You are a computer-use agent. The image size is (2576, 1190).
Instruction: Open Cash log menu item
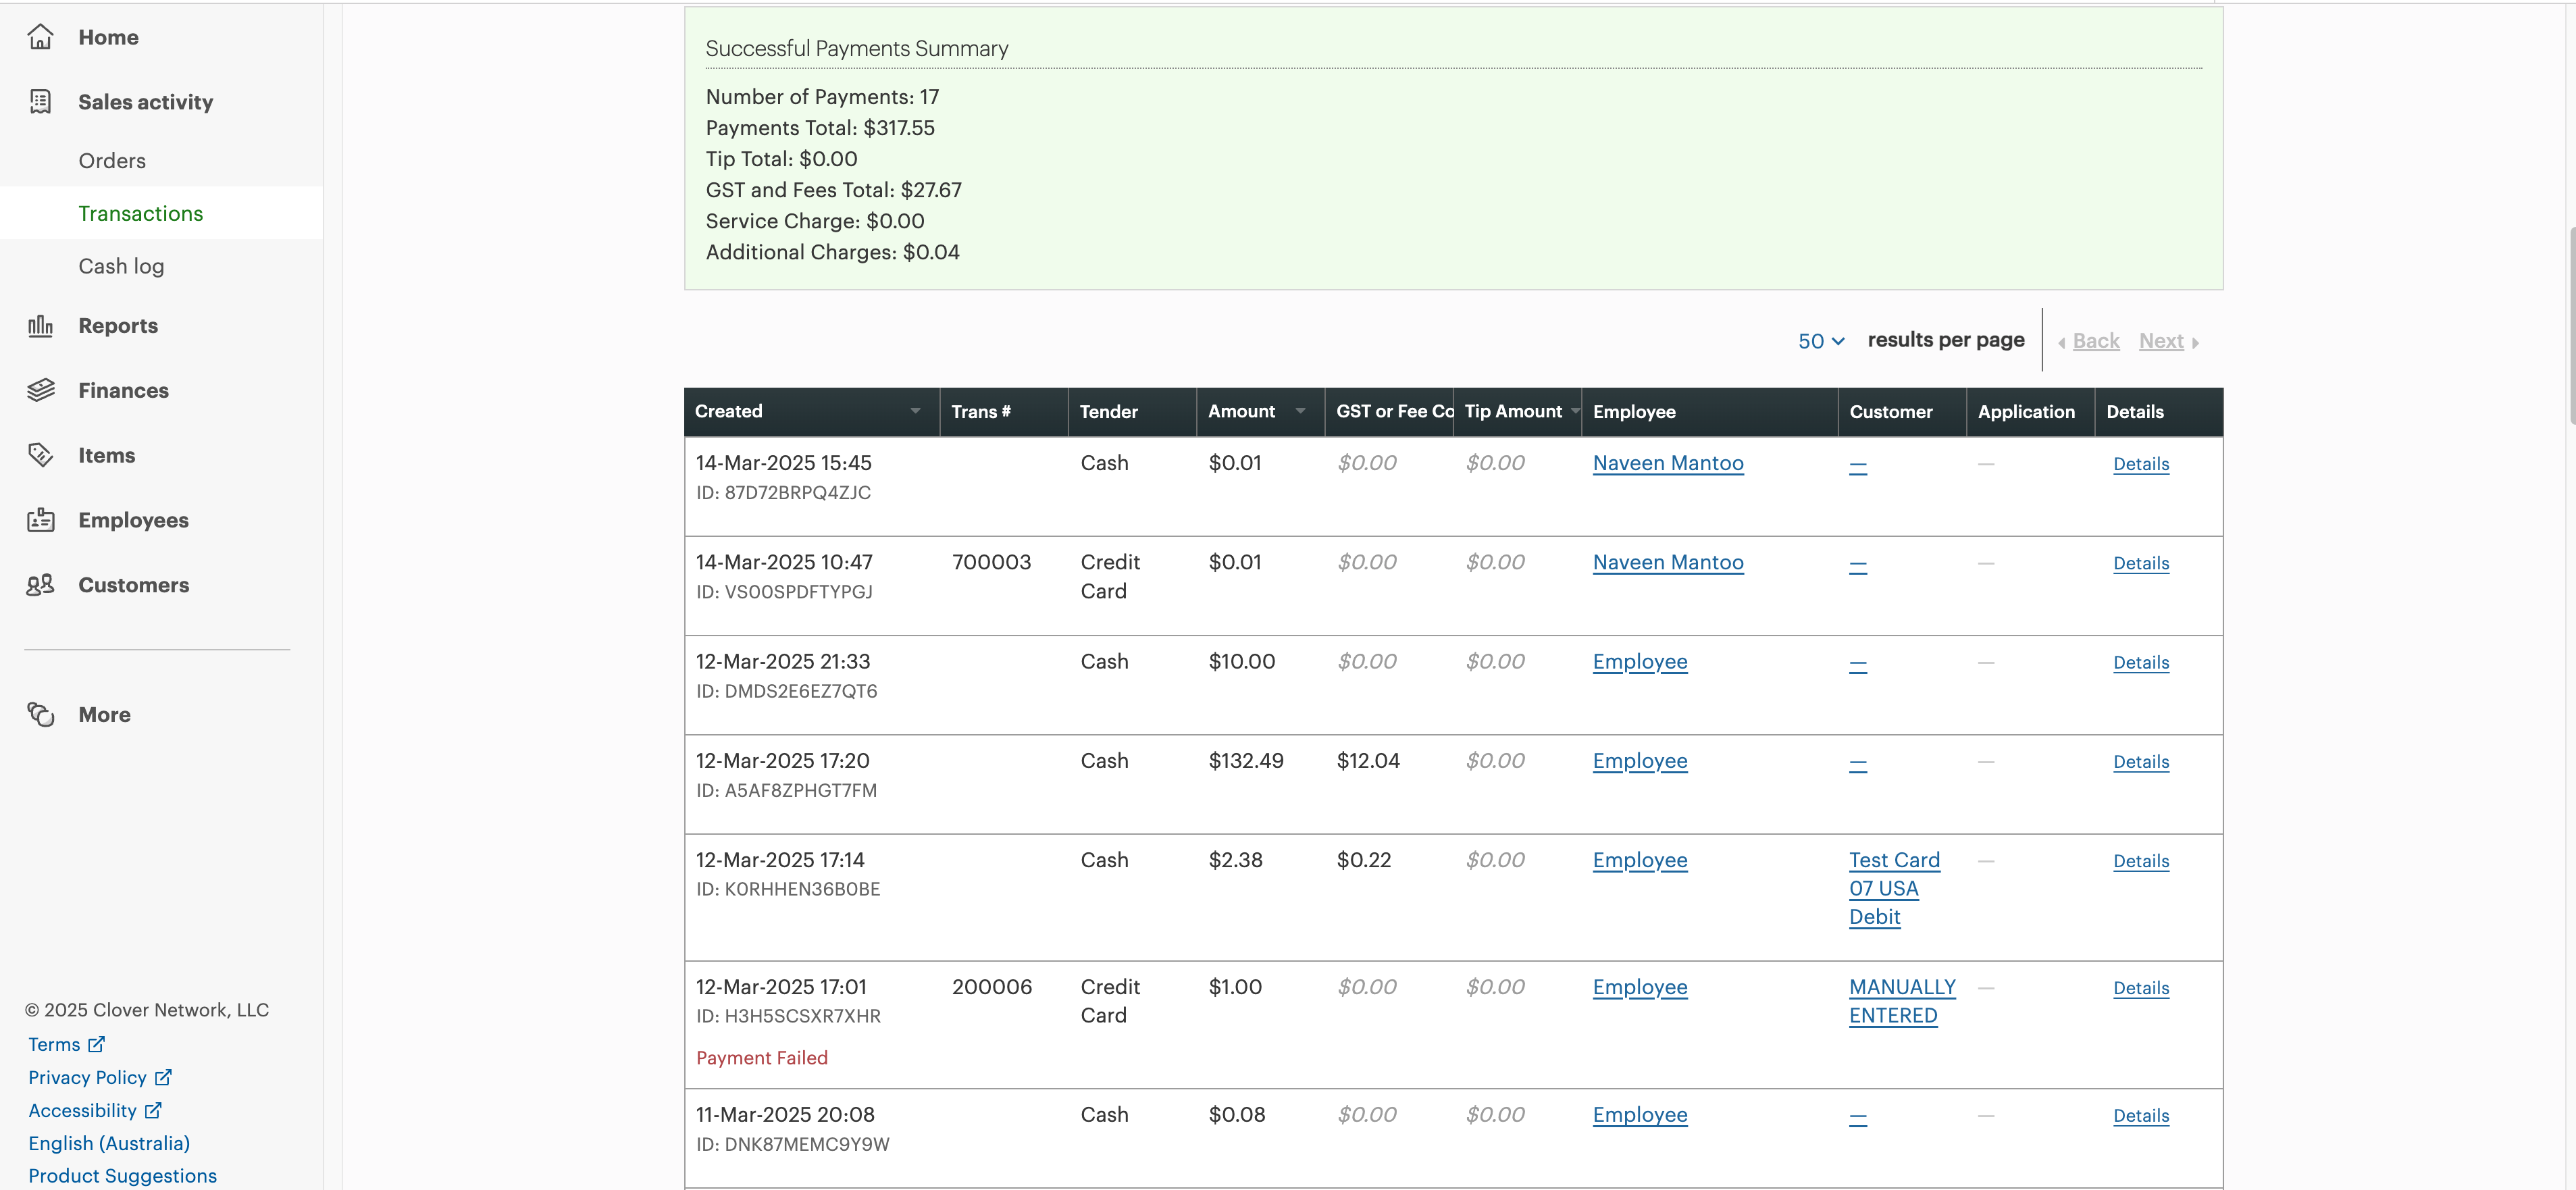pyautogui.click(x=121, y=266)
